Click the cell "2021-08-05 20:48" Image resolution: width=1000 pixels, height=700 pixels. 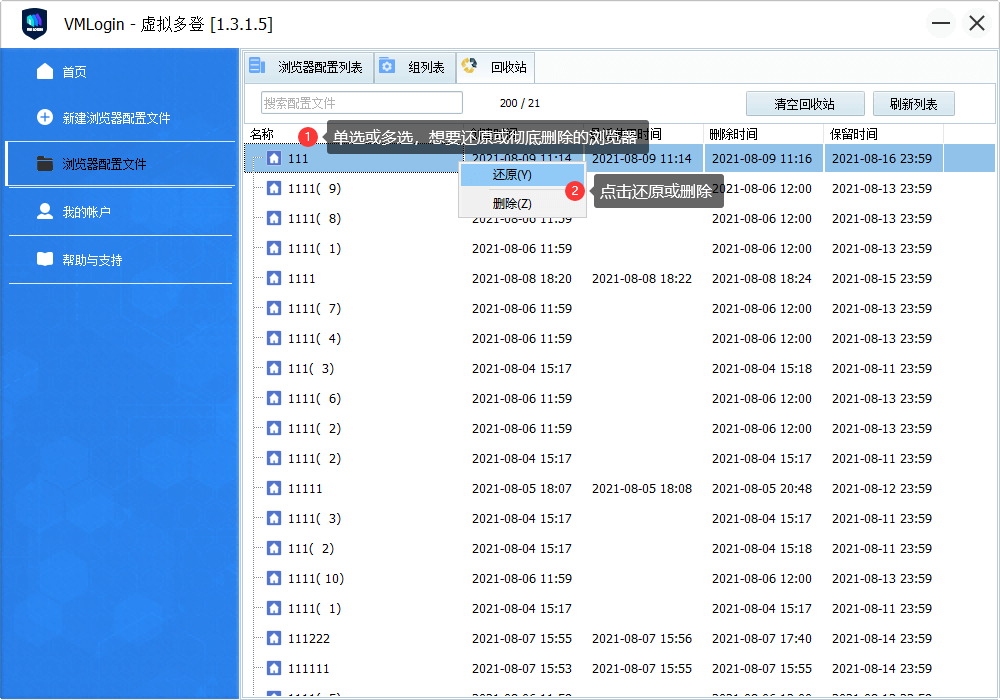pyautogui.click(x=762, y=488)
